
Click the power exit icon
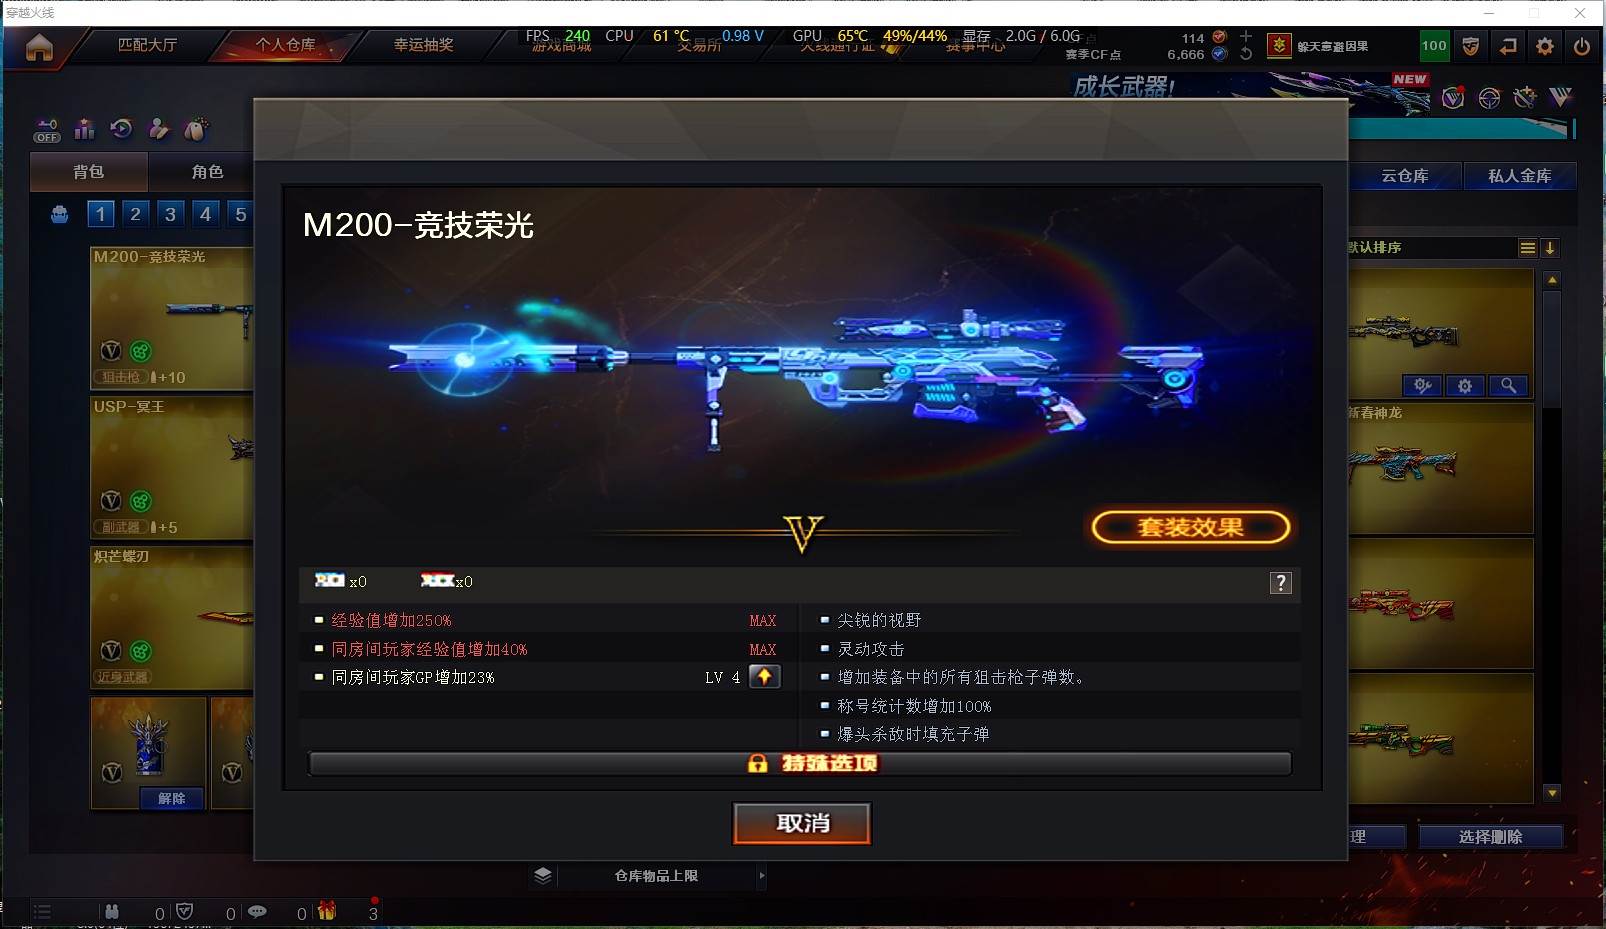pyautogui.click(x=1582, y=46)
